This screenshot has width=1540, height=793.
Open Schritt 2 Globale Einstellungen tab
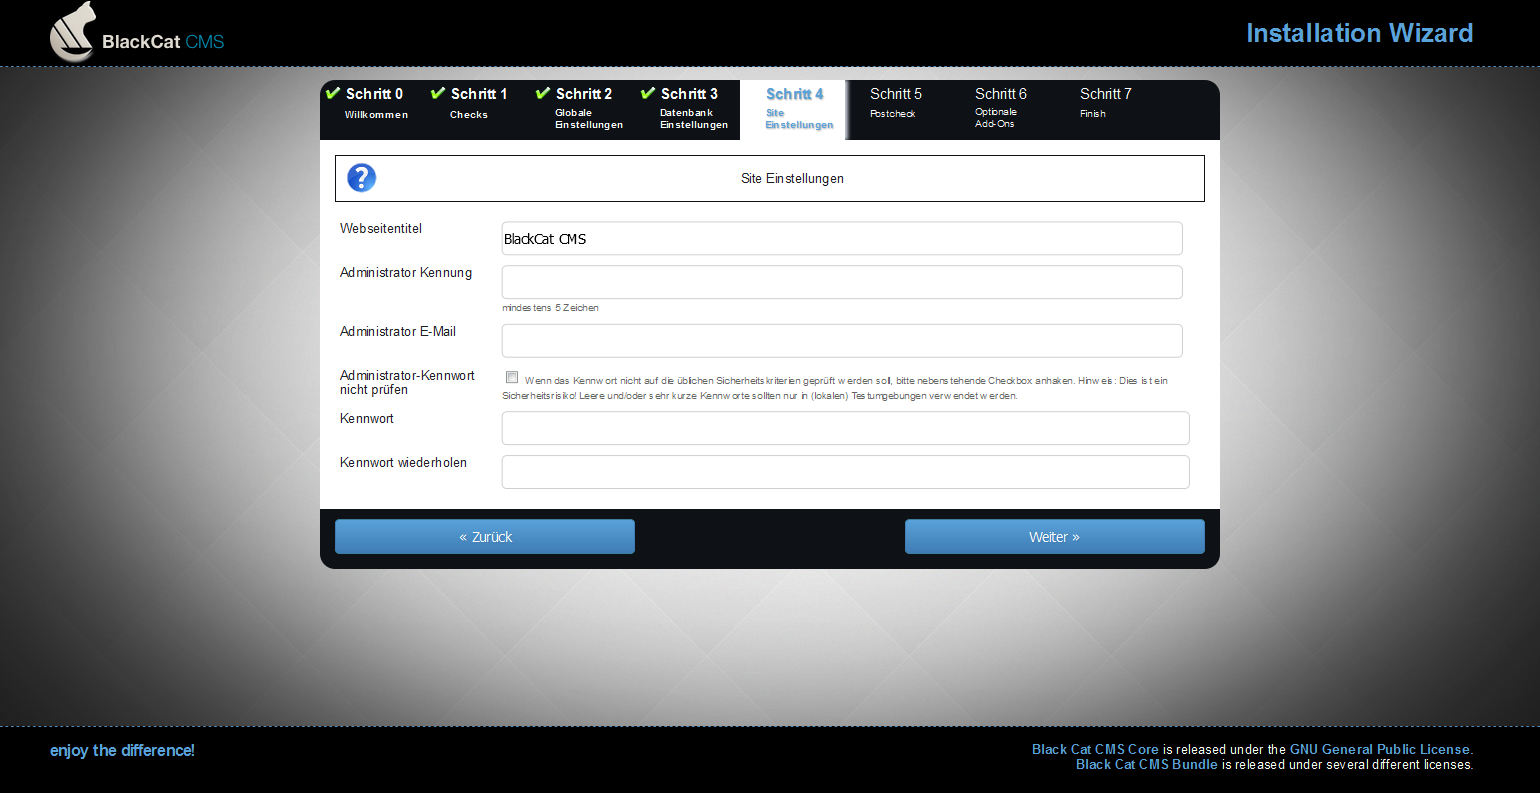(582, 110)
